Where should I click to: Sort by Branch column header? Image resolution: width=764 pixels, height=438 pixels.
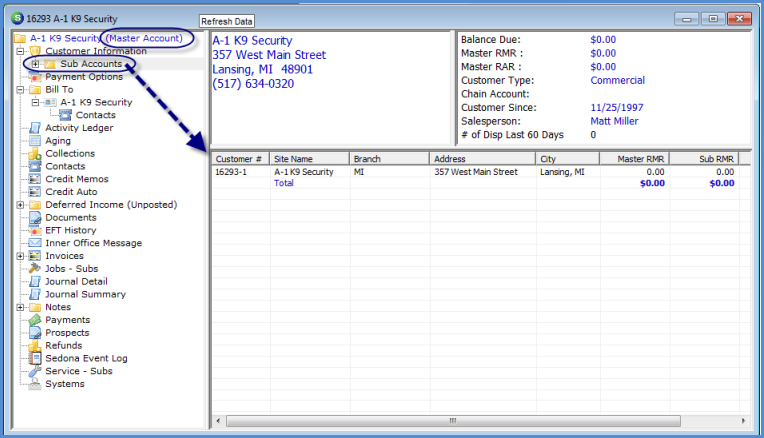click(389, 159)
